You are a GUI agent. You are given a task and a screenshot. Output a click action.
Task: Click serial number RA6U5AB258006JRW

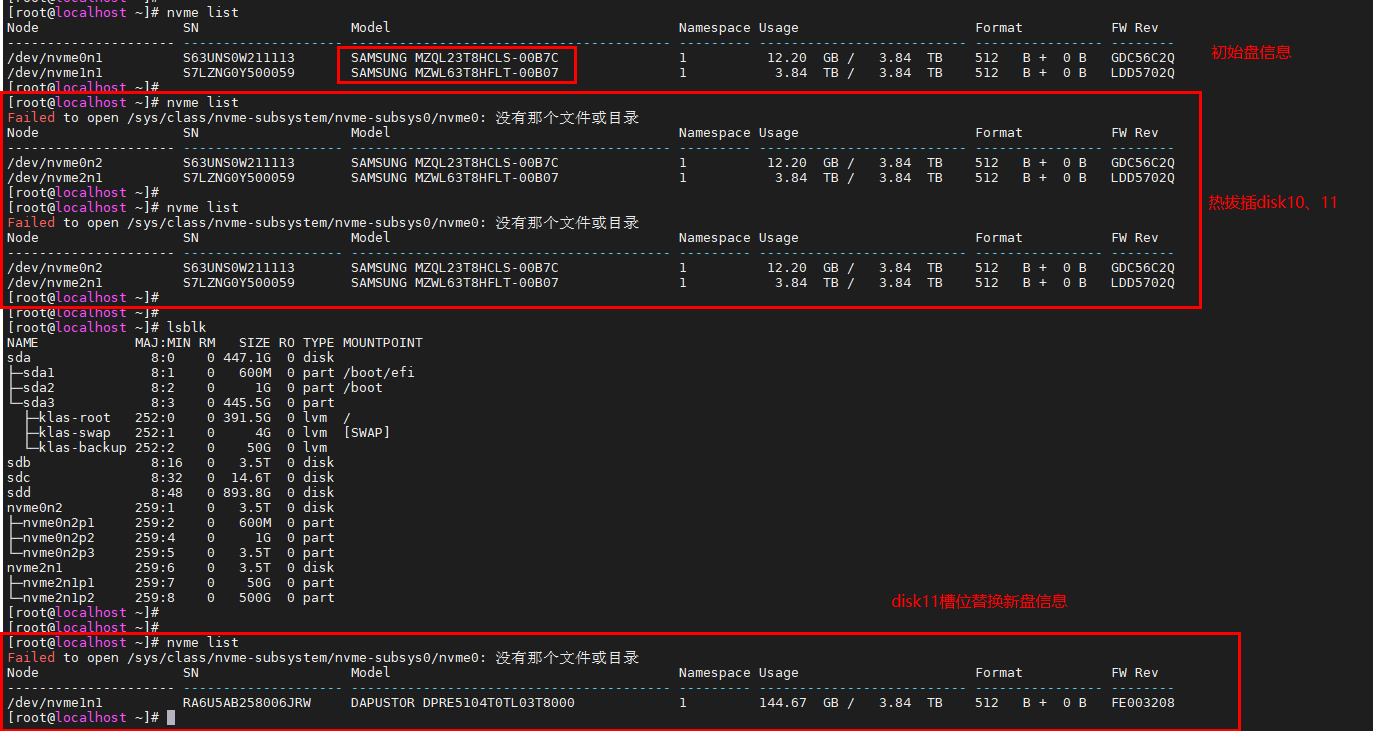click(x=246, y=702)
